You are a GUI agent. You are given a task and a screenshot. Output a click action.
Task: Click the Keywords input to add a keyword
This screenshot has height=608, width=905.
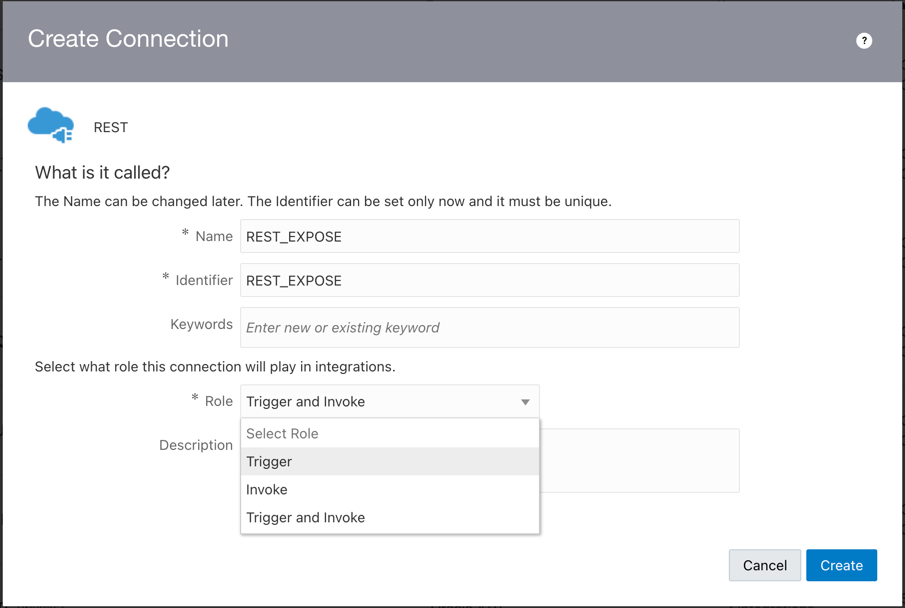490,327
